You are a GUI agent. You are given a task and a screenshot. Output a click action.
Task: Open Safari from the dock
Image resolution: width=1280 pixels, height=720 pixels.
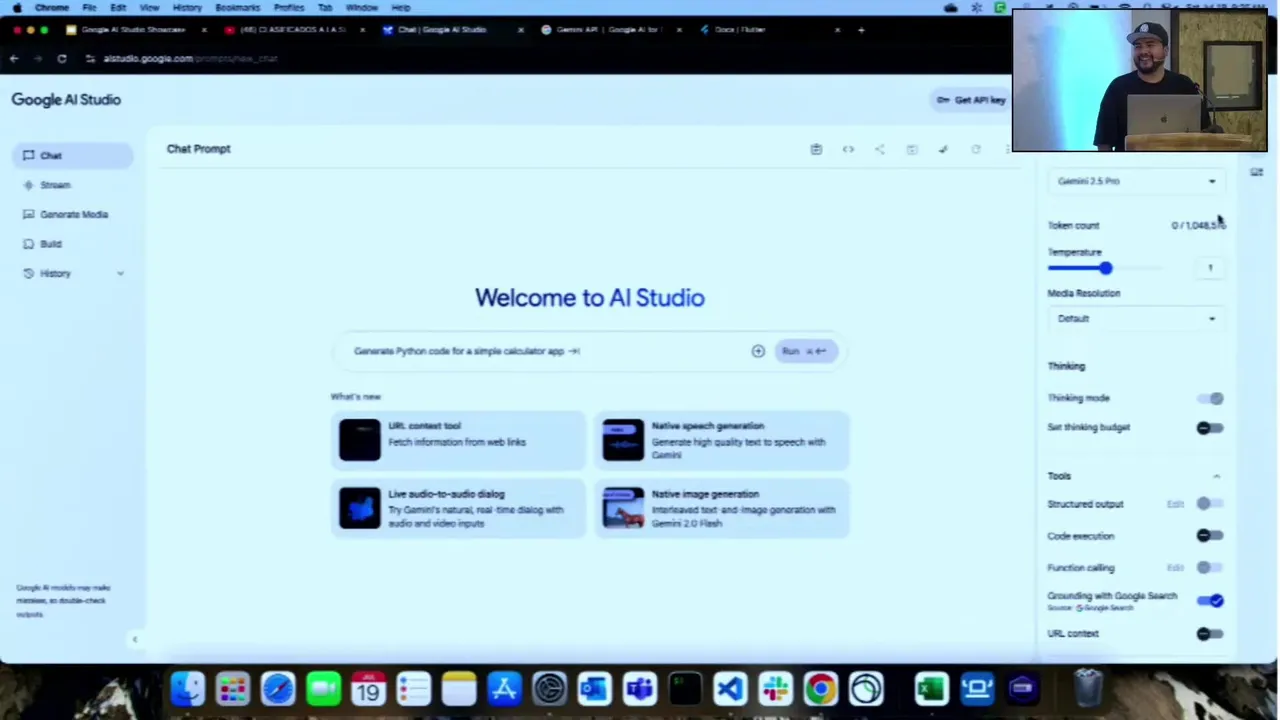(278, 689)
